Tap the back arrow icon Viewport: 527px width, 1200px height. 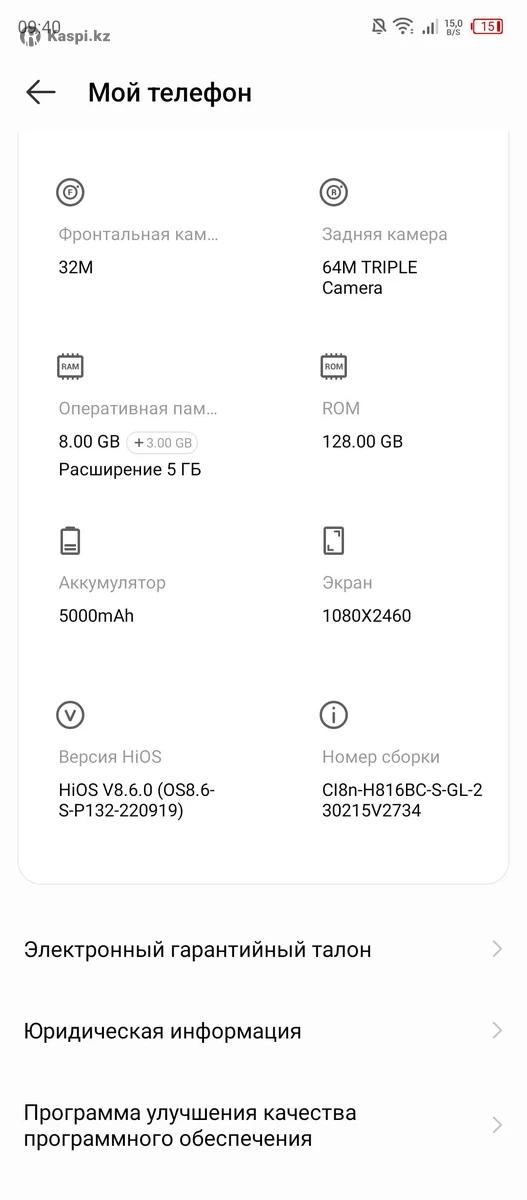click(x=41, y=93)
